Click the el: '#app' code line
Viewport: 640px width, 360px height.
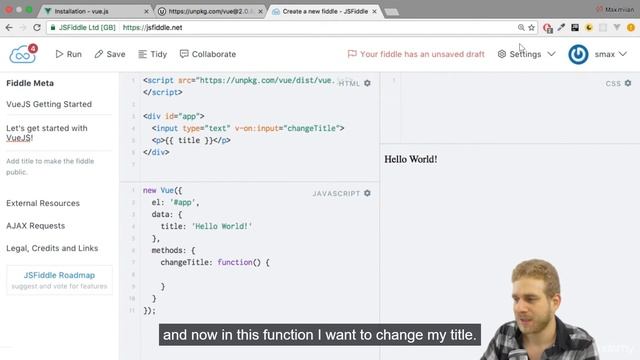(176, 202)
